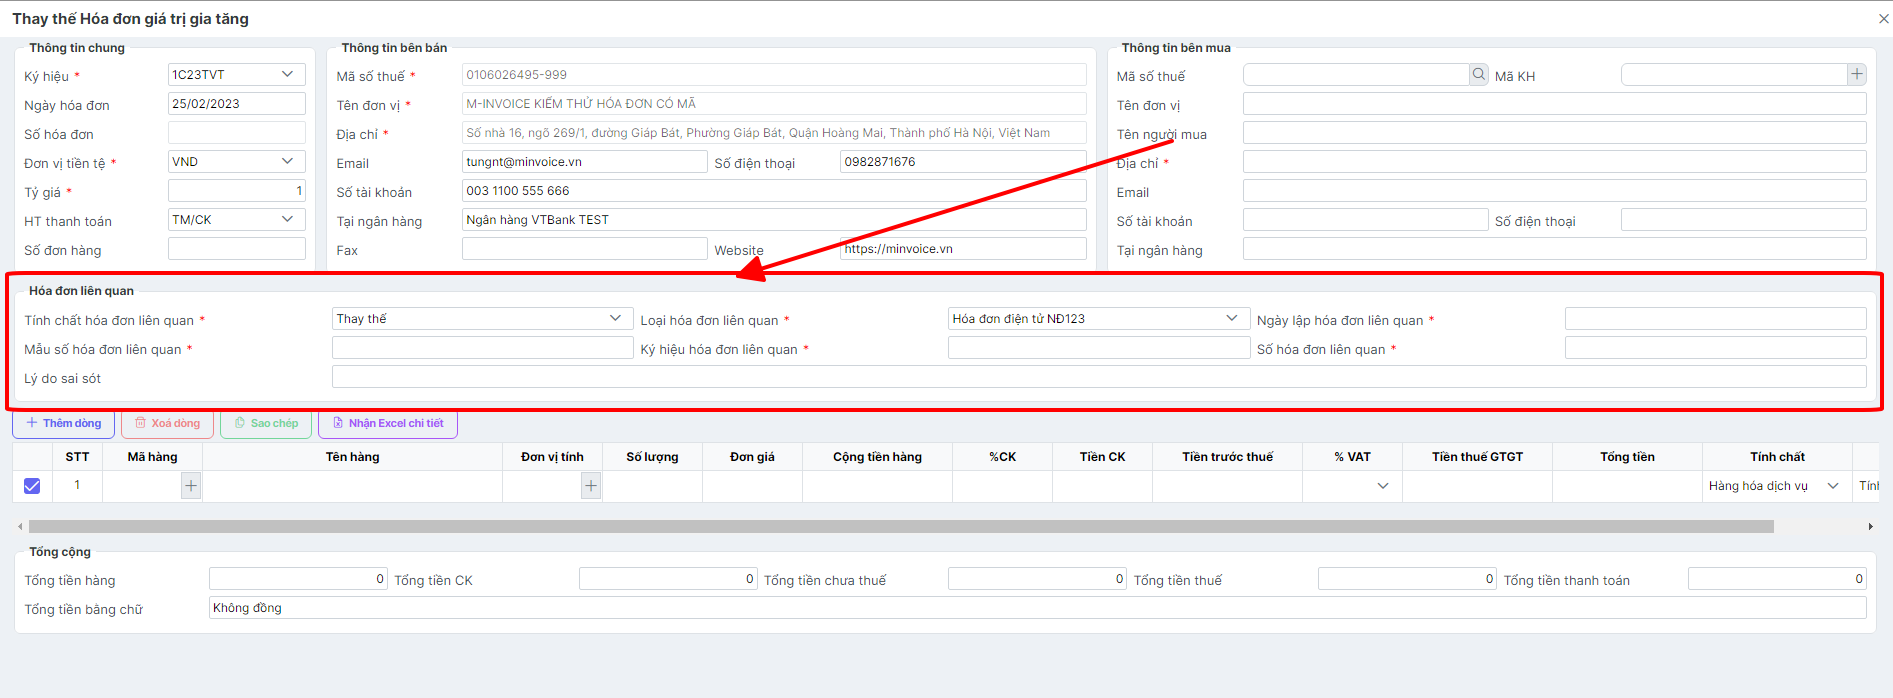Click the Số hóa đơn liên quan field
1893x698 pixels.
tap(1716, 348)
